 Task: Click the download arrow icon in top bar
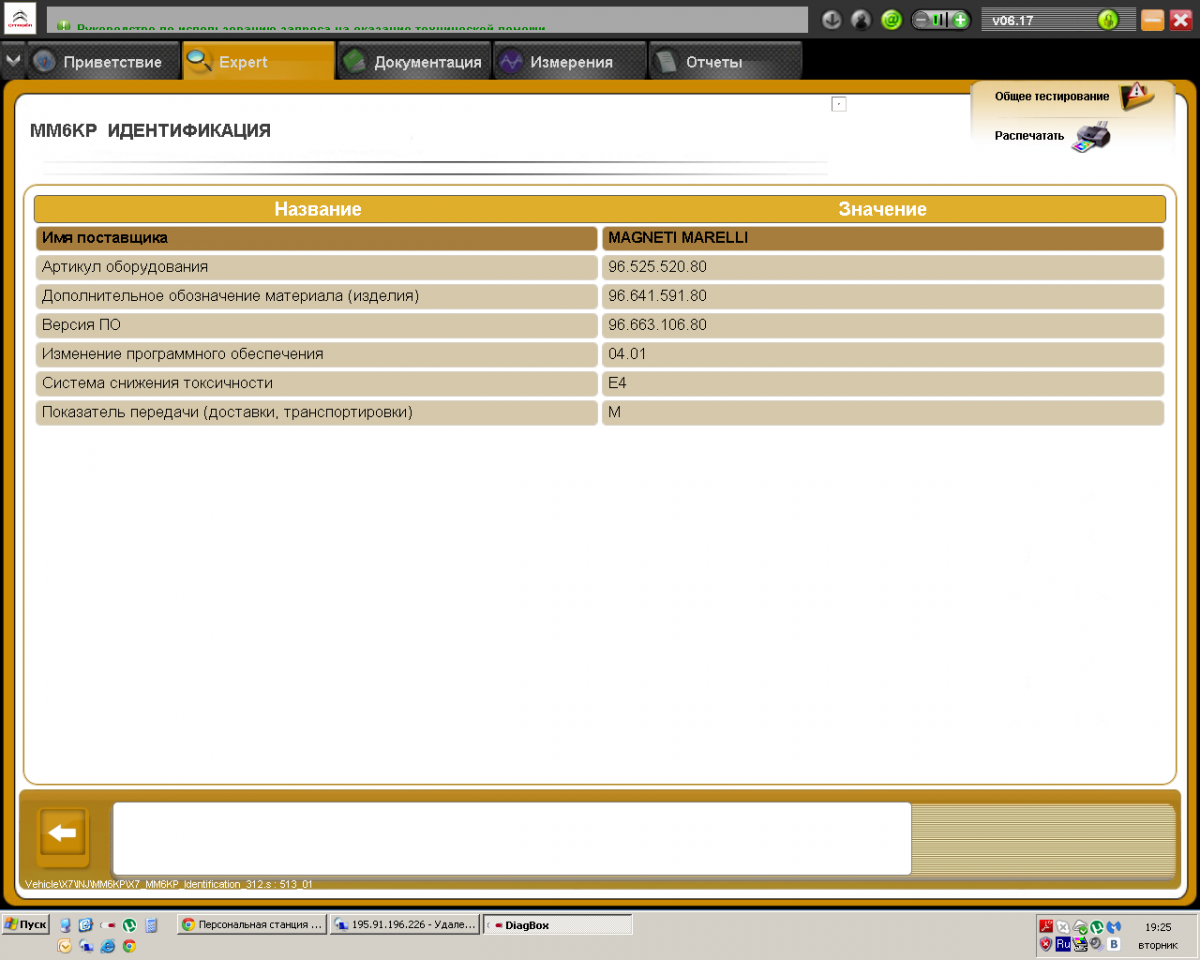pyautogui.click(x=831, y=20)
